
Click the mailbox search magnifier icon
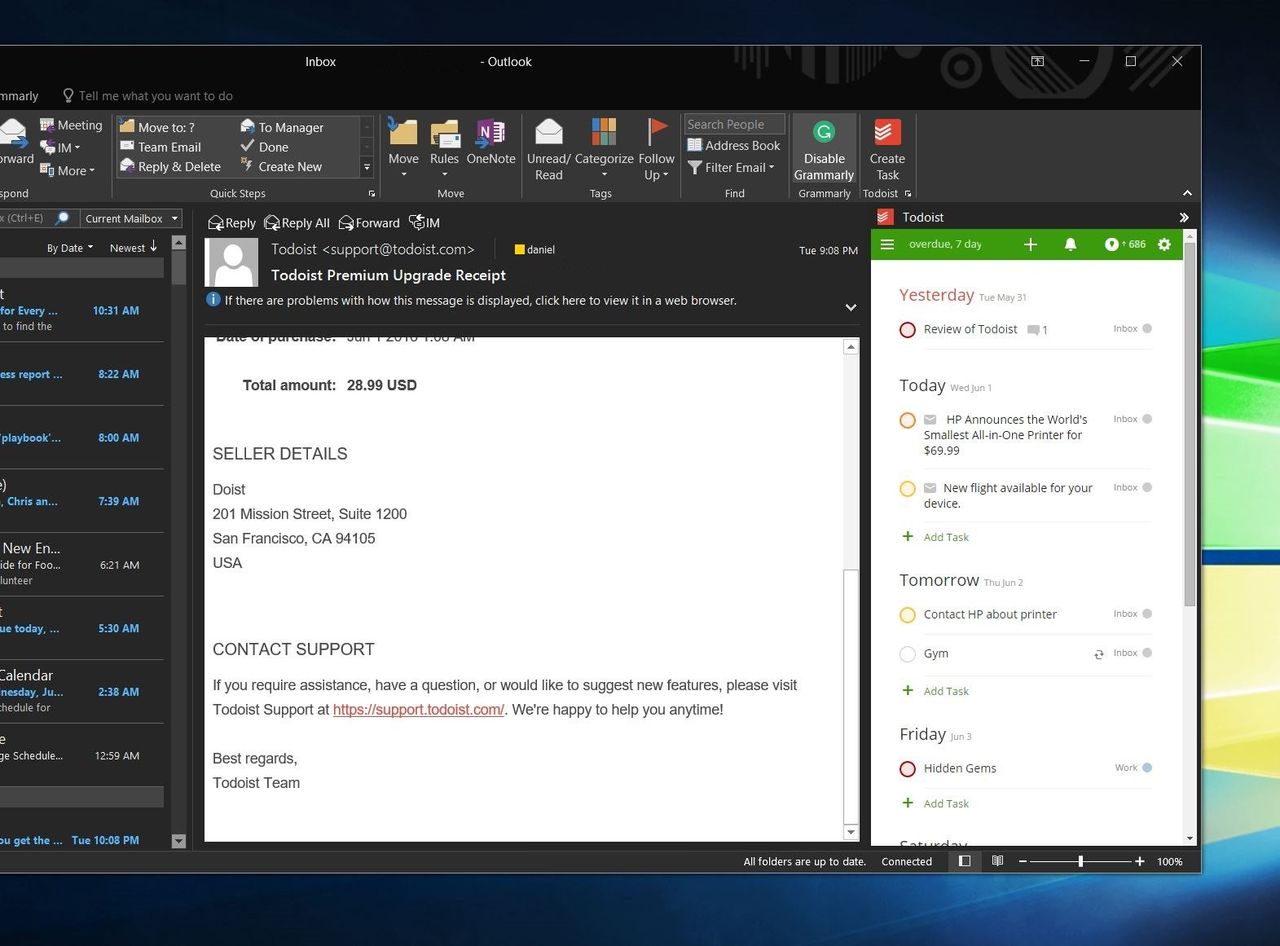tap(63, 218)
